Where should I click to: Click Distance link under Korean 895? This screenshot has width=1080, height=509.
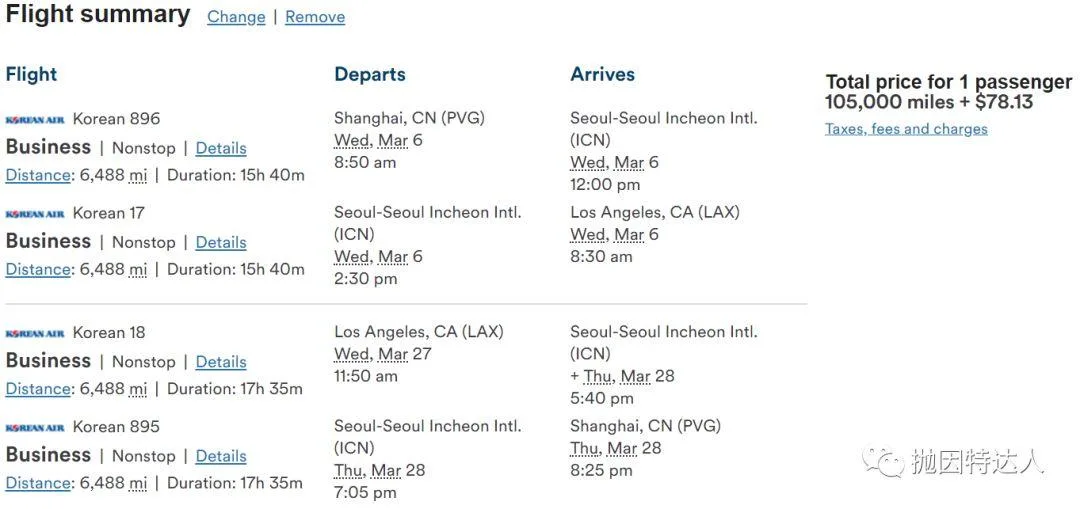click(38, 483)
